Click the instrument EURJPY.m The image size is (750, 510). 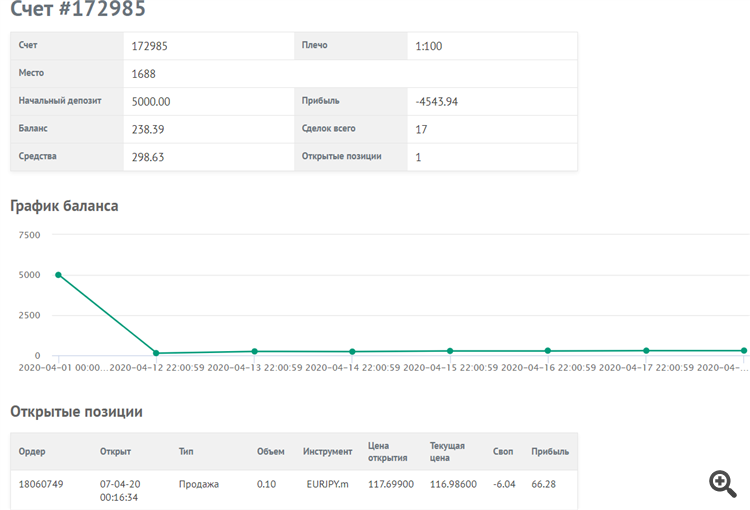(x=327, y=484)
